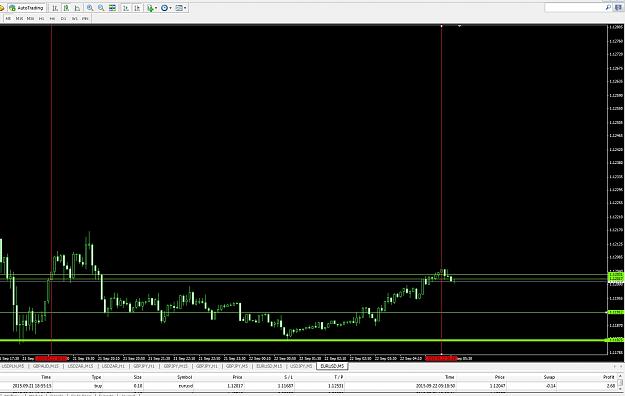Sort trades by the T / P column
The height and width of the screenshot is (396, 625).
tap(338, 377)
